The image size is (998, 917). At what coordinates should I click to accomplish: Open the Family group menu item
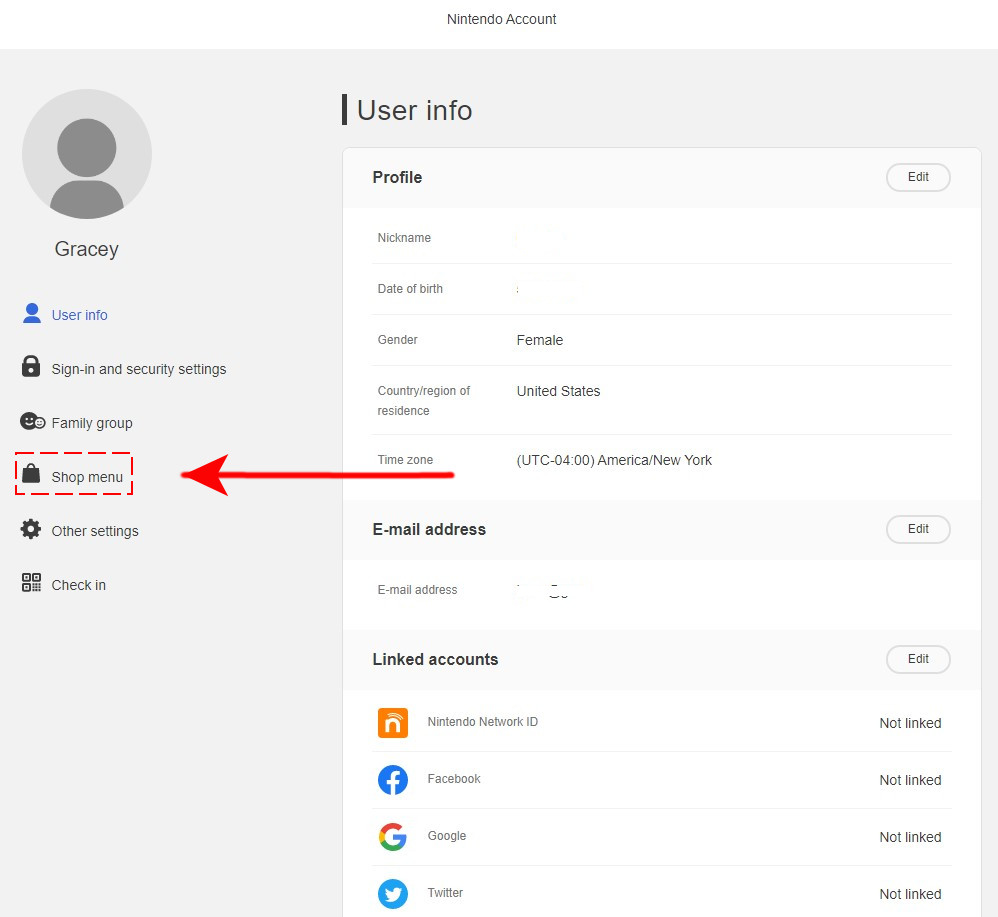click(x=92, y=423)
